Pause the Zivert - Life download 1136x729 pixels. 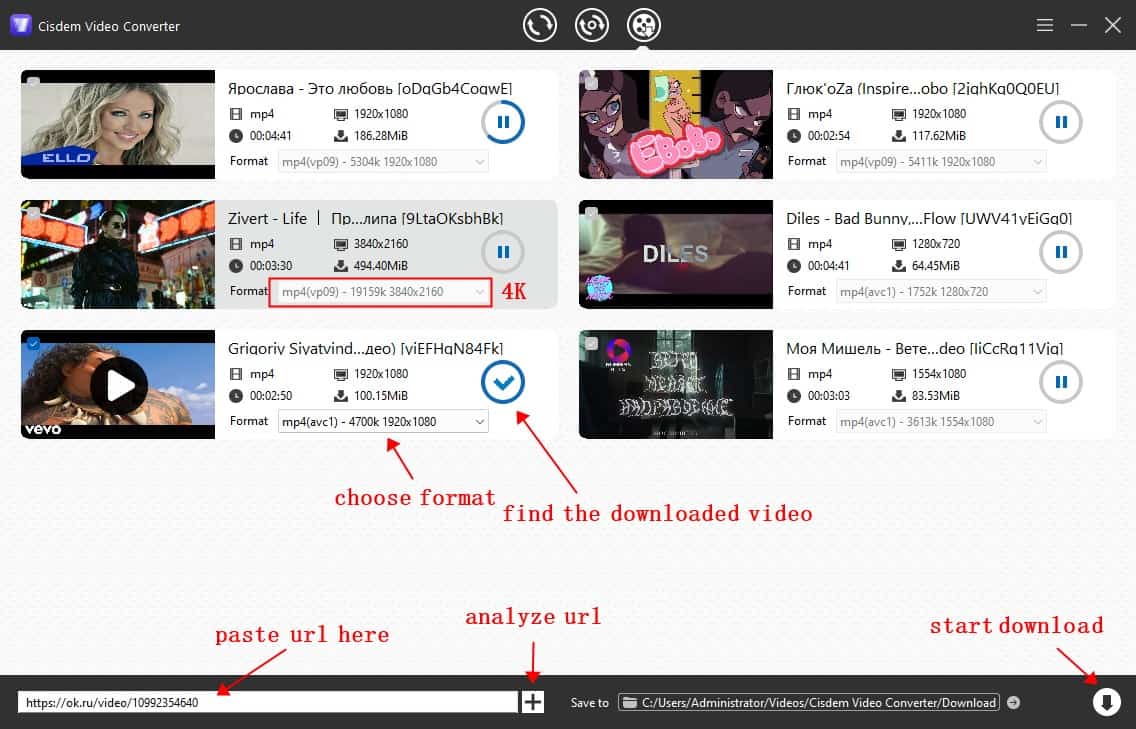503,252
